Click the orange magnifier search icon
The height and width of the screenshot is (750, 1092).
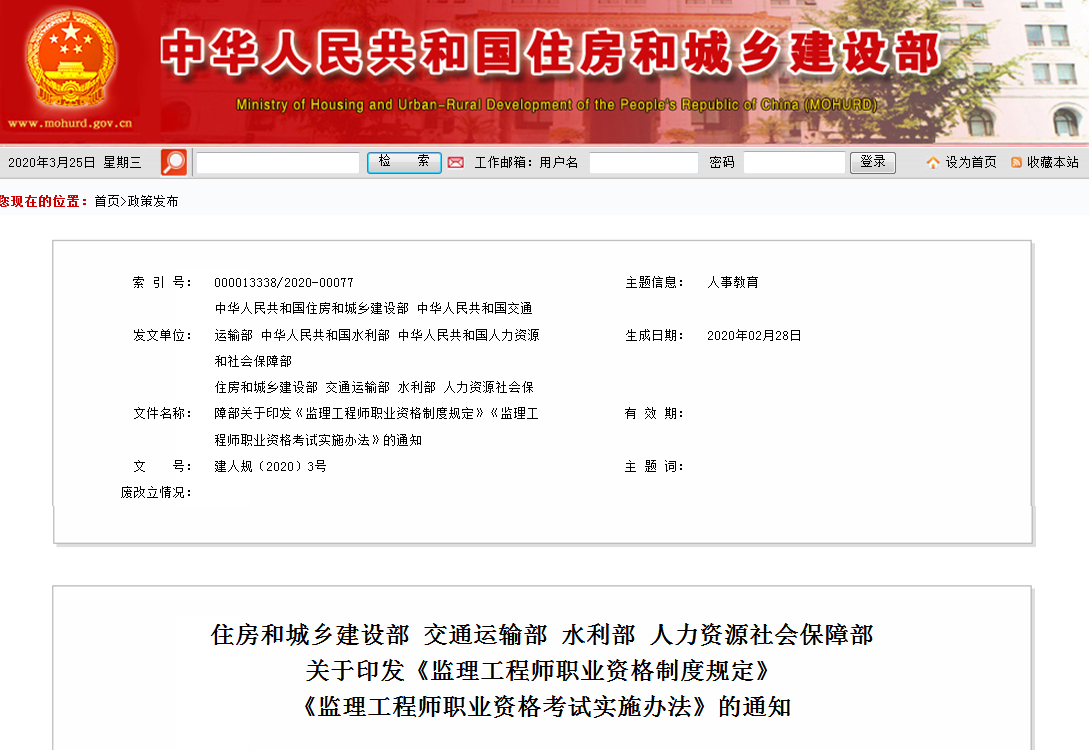tap(174, 162)
